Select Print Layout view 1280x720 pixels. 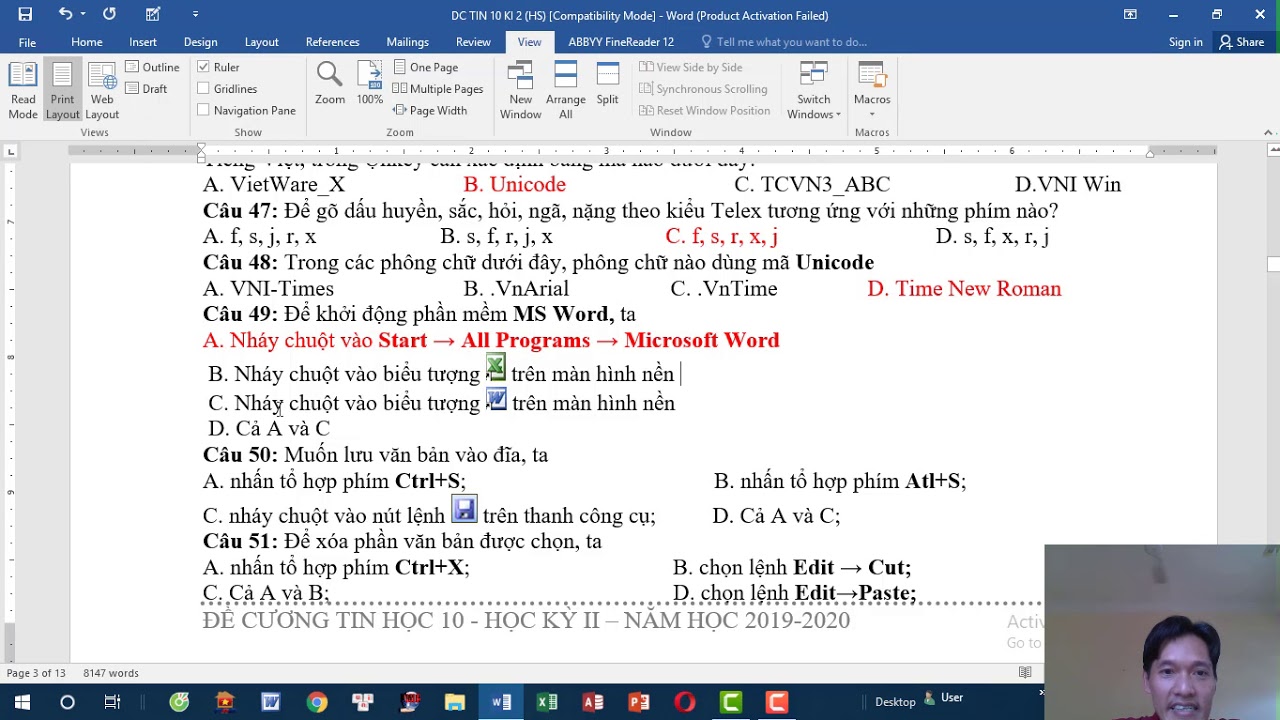62,91
